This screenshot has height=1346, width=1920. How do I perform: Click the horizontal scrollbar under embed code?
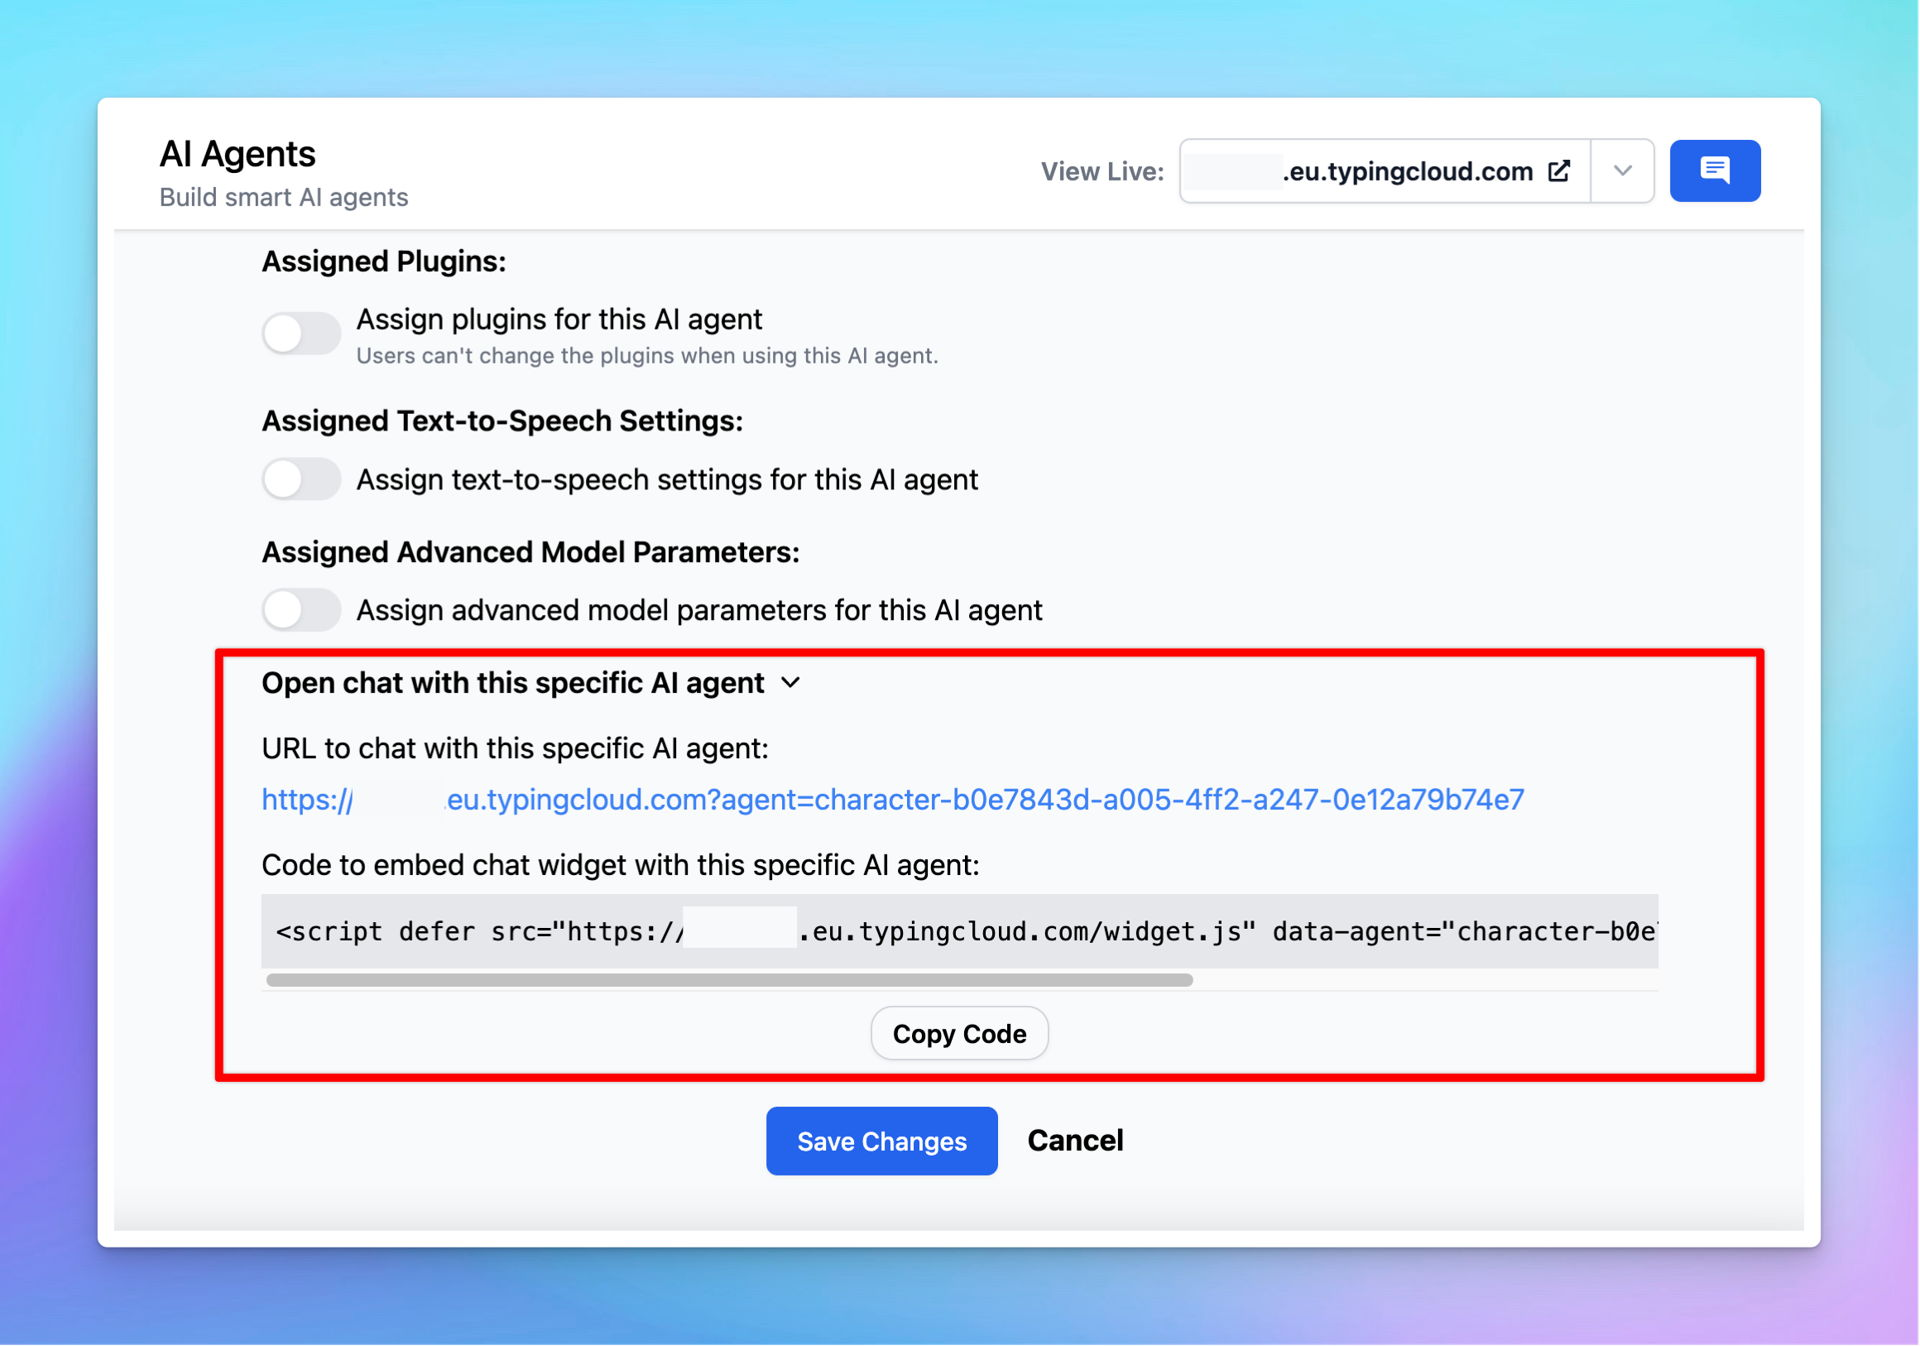coord(730,980)
